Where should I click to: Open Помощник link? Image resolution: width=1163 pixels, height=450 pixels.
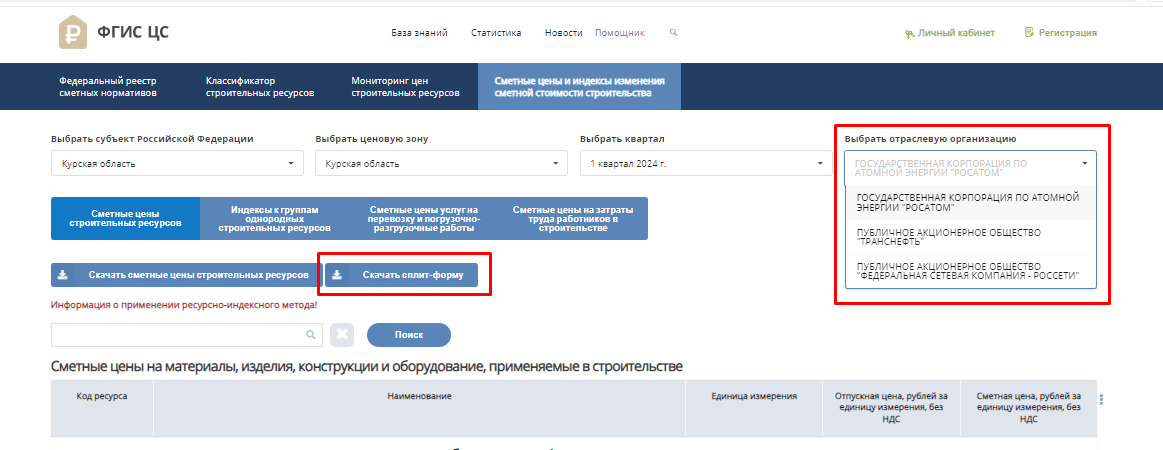tap(620, 33)
